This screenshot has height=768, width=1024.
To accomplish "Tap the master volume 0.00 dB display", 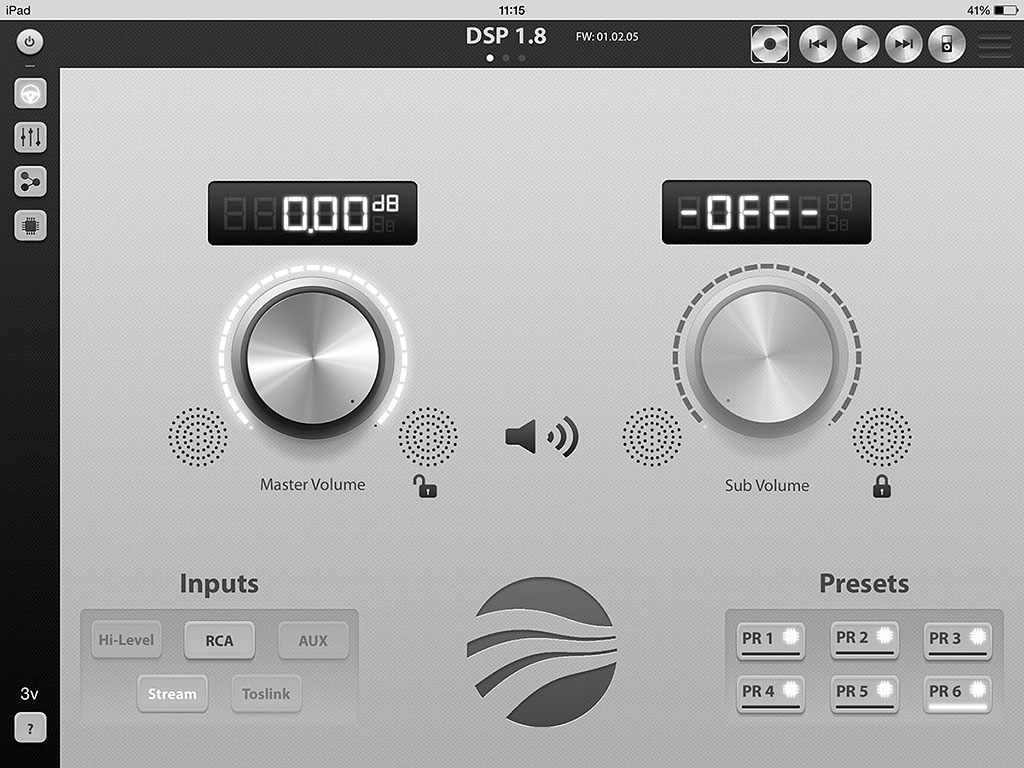I will (x=313, y=214).
